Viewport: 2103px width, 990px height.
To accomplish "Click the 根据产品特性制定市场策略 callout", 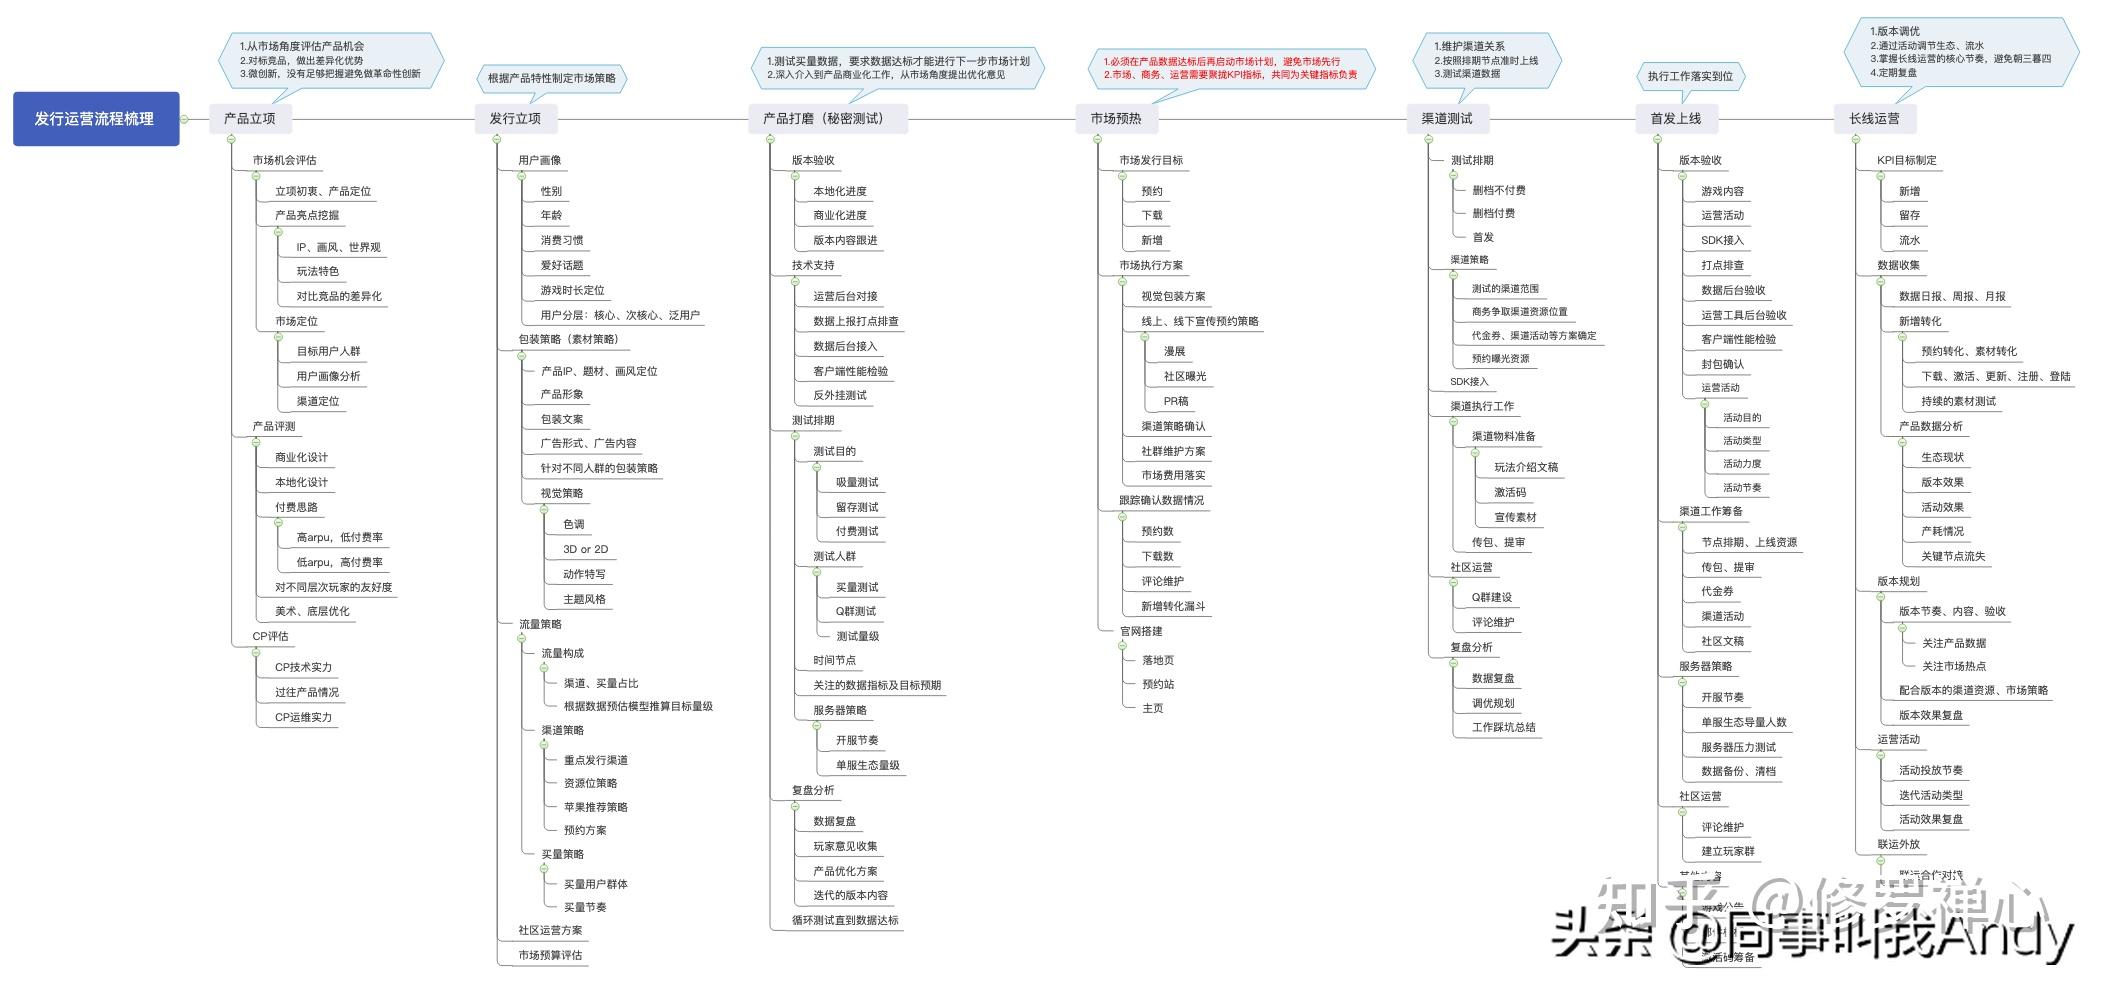I will click(x=552, y=78).
